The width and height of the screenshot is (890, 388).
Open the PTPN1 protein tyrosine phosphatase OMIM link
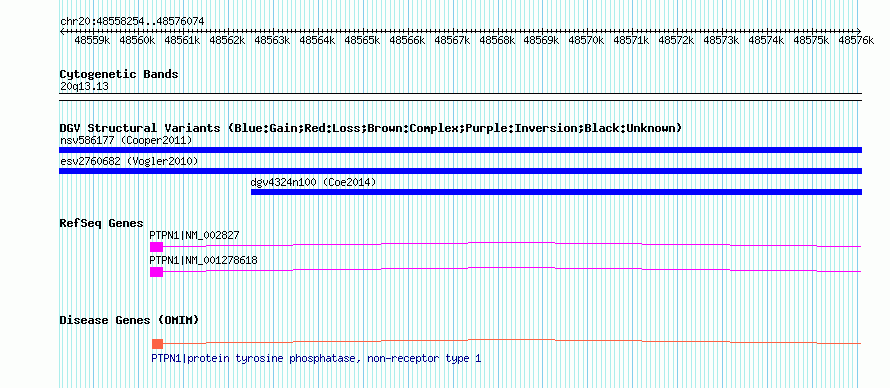(316, 359)
